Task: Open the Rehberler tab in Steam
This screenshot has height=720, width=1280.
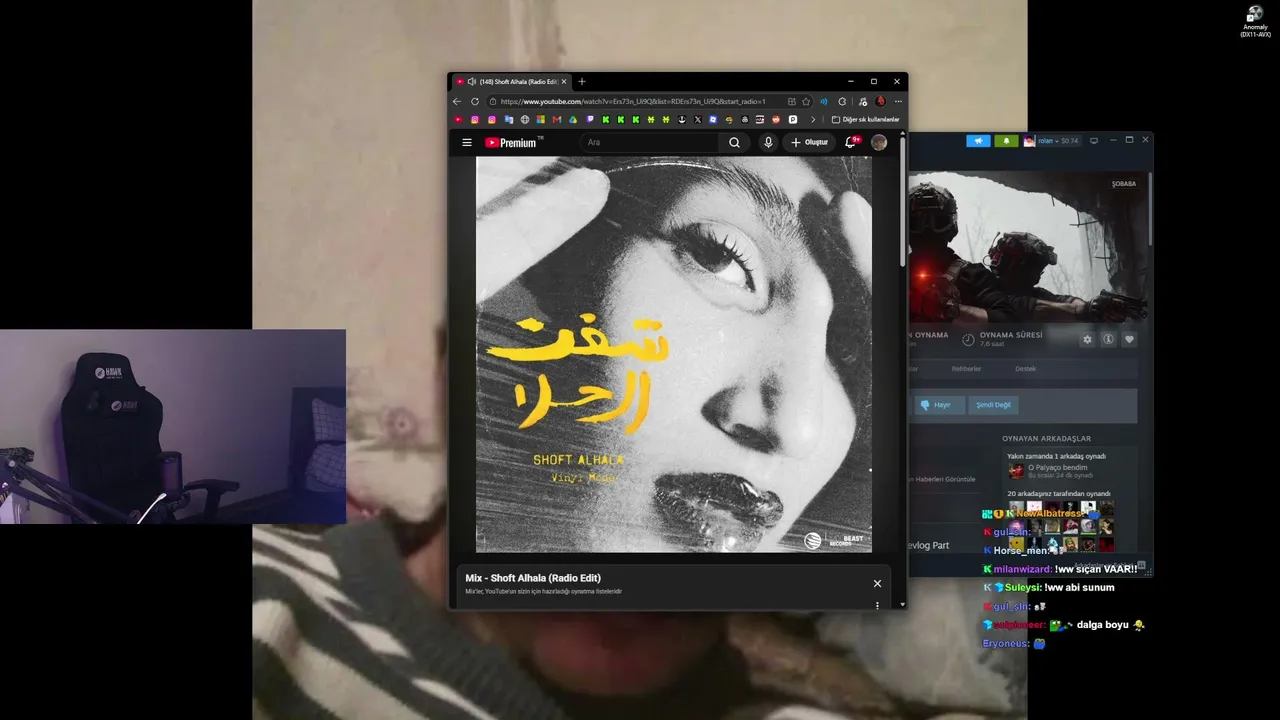Action: click(x=966, y=369)
